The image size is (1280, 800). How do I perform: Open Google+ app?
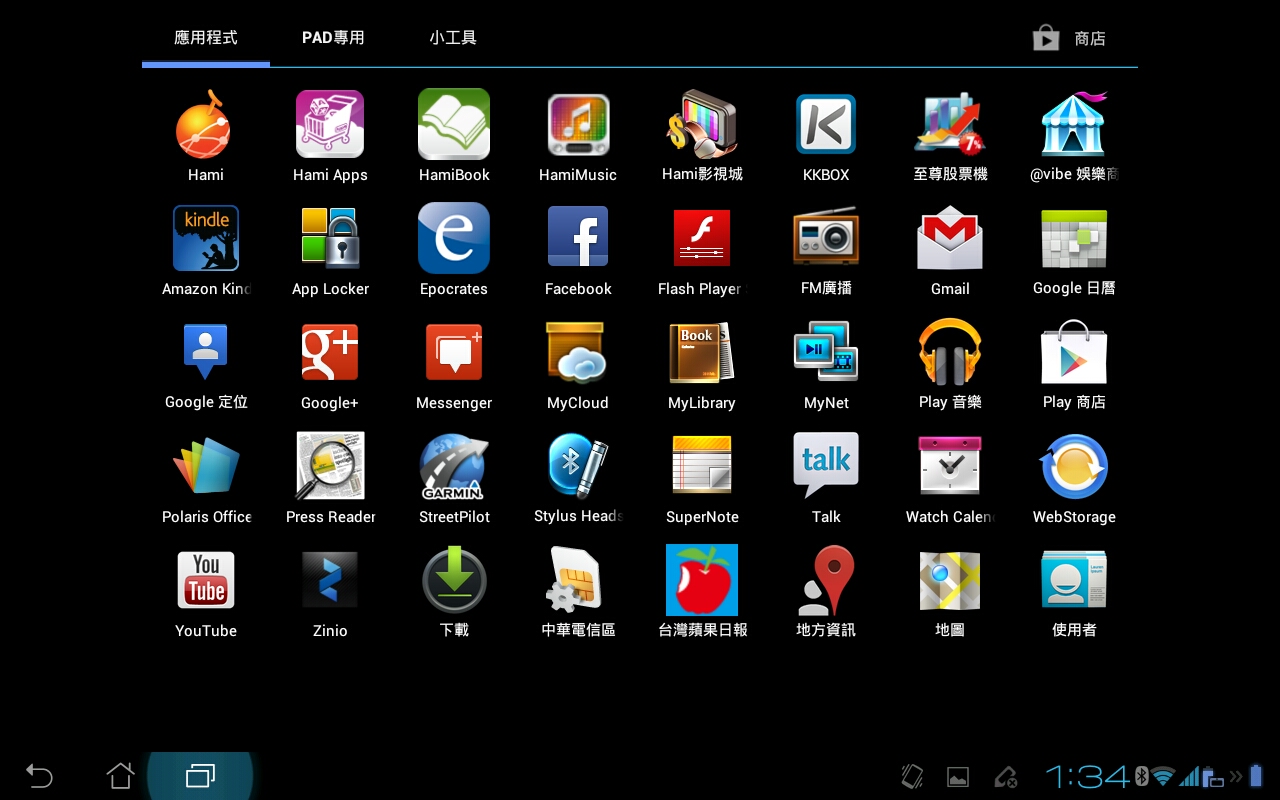(x=330, y=352)
